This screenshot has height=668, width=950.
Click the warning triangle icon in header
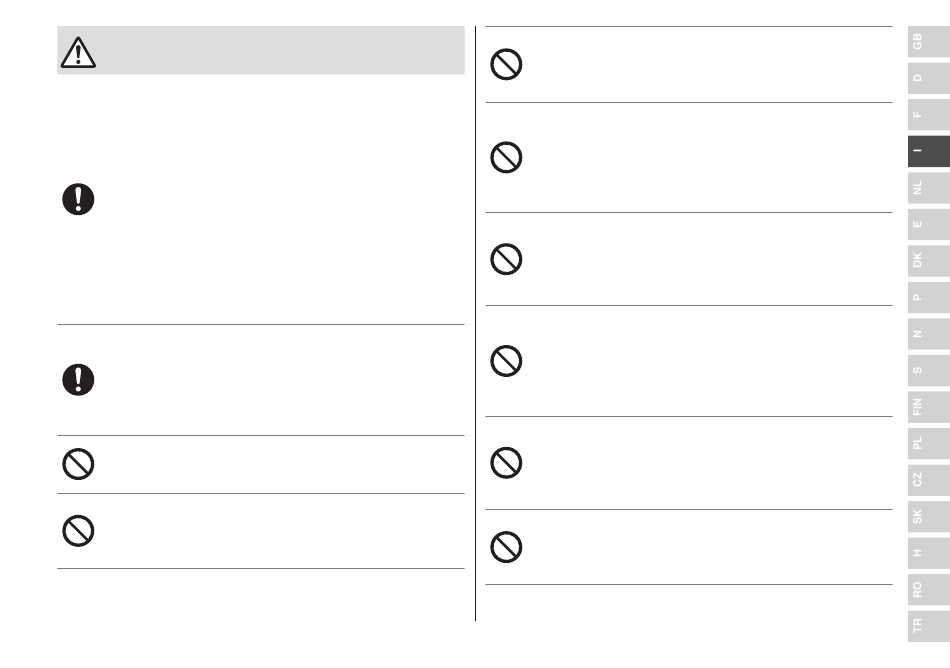pyautogui.click(x=78, y=53)
